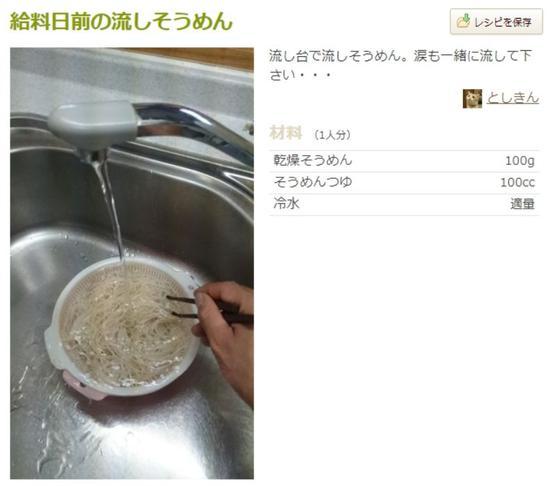Click the 材料 heading
Viewport: 550px width, 486px height.
point(286,133)
